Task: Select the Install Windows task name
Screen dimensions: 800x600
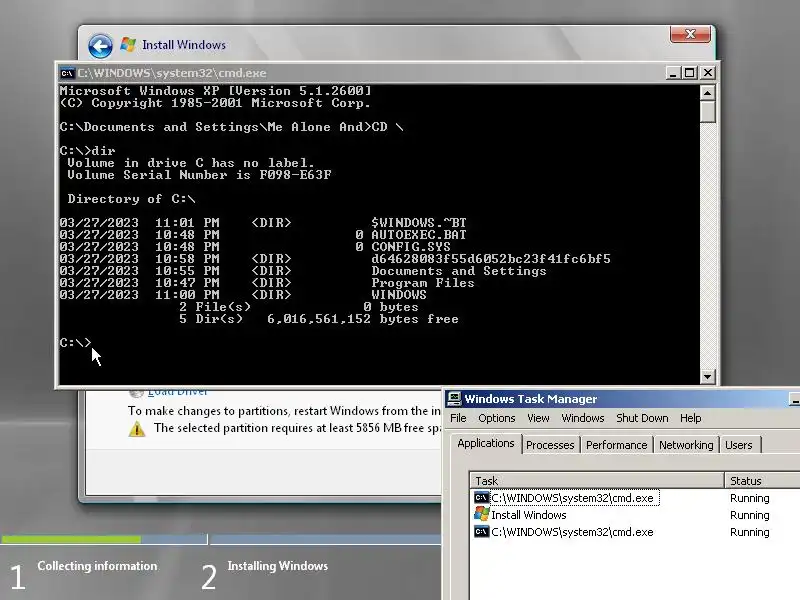Action: (529, 515)
